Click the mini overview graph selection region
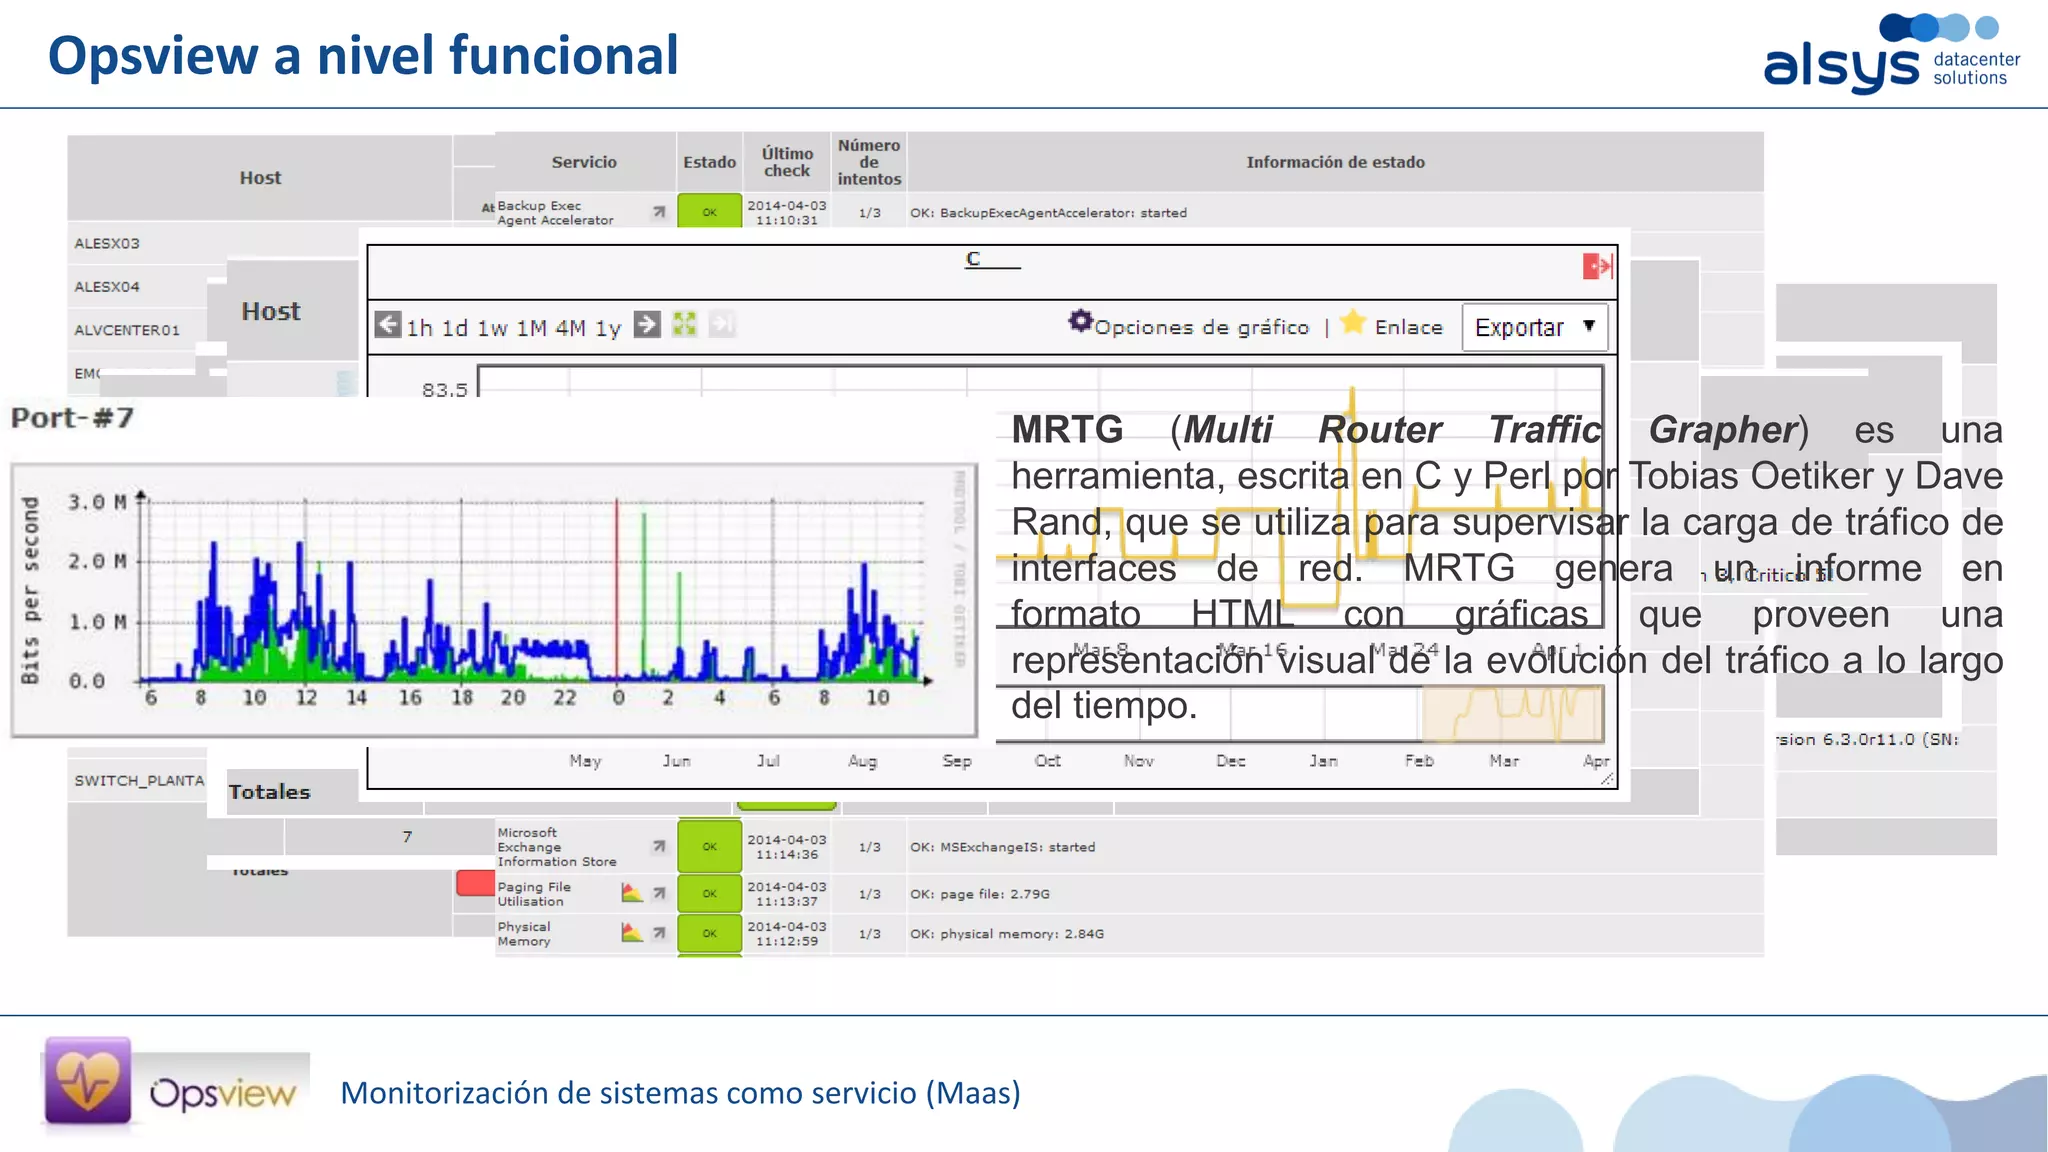The image size is (2048, 1152). coord(1512,713)
